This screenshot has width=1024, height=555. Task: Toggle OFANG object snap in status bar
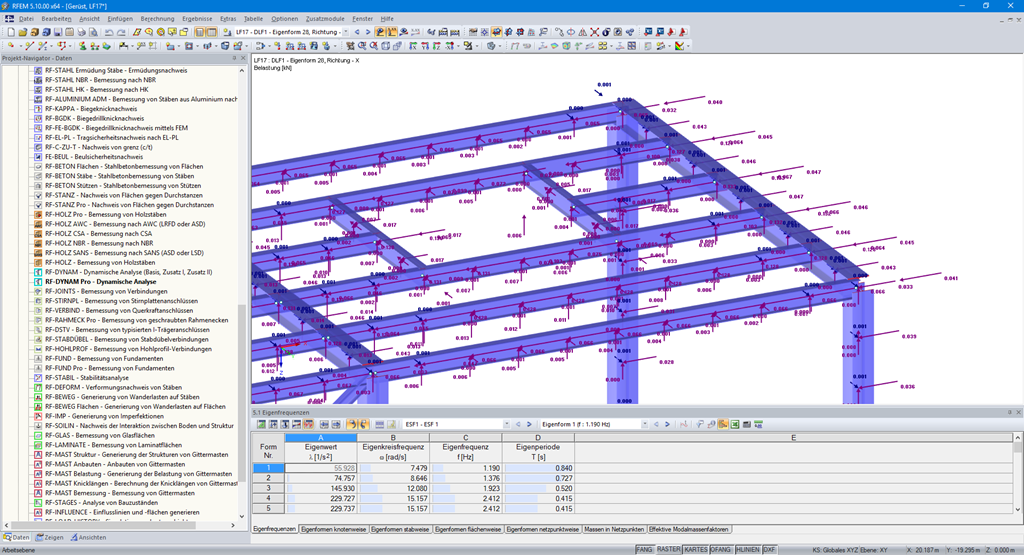[721, 550]
